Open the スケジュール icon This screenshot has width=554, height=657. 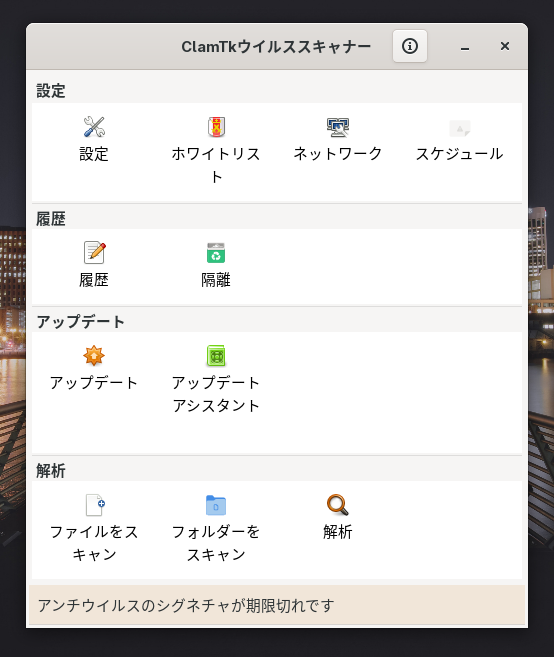[460, 128]
